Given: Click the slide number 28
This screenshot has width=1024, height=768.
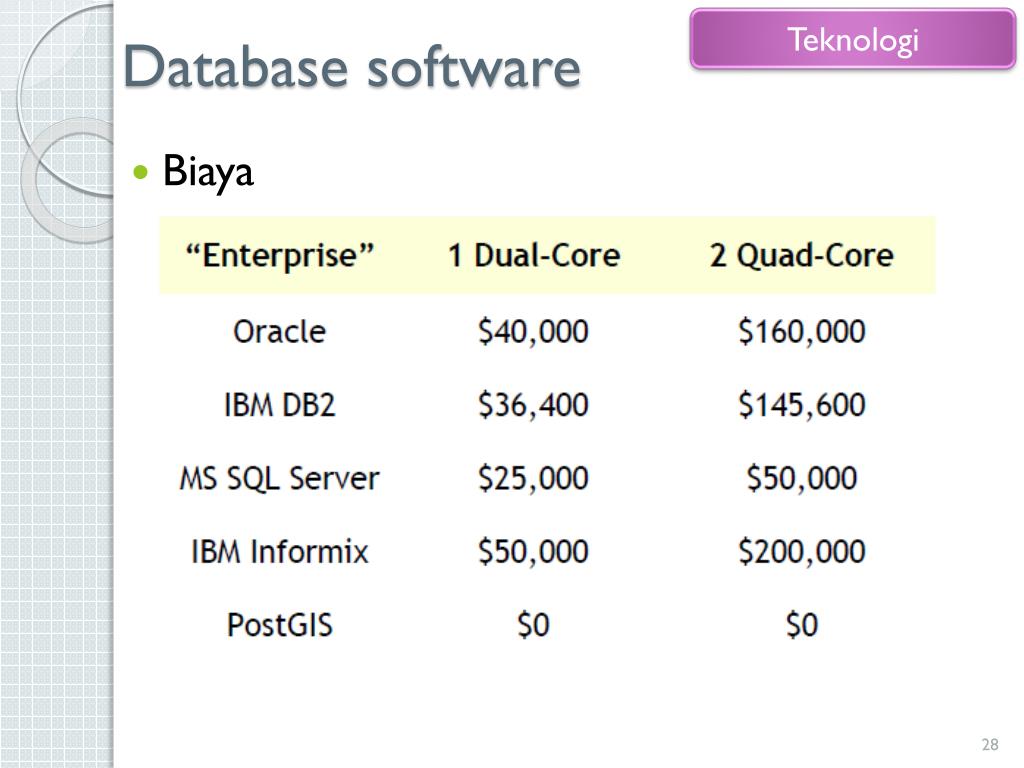Looking at the screenshot, I should click(x=990, y=744).
